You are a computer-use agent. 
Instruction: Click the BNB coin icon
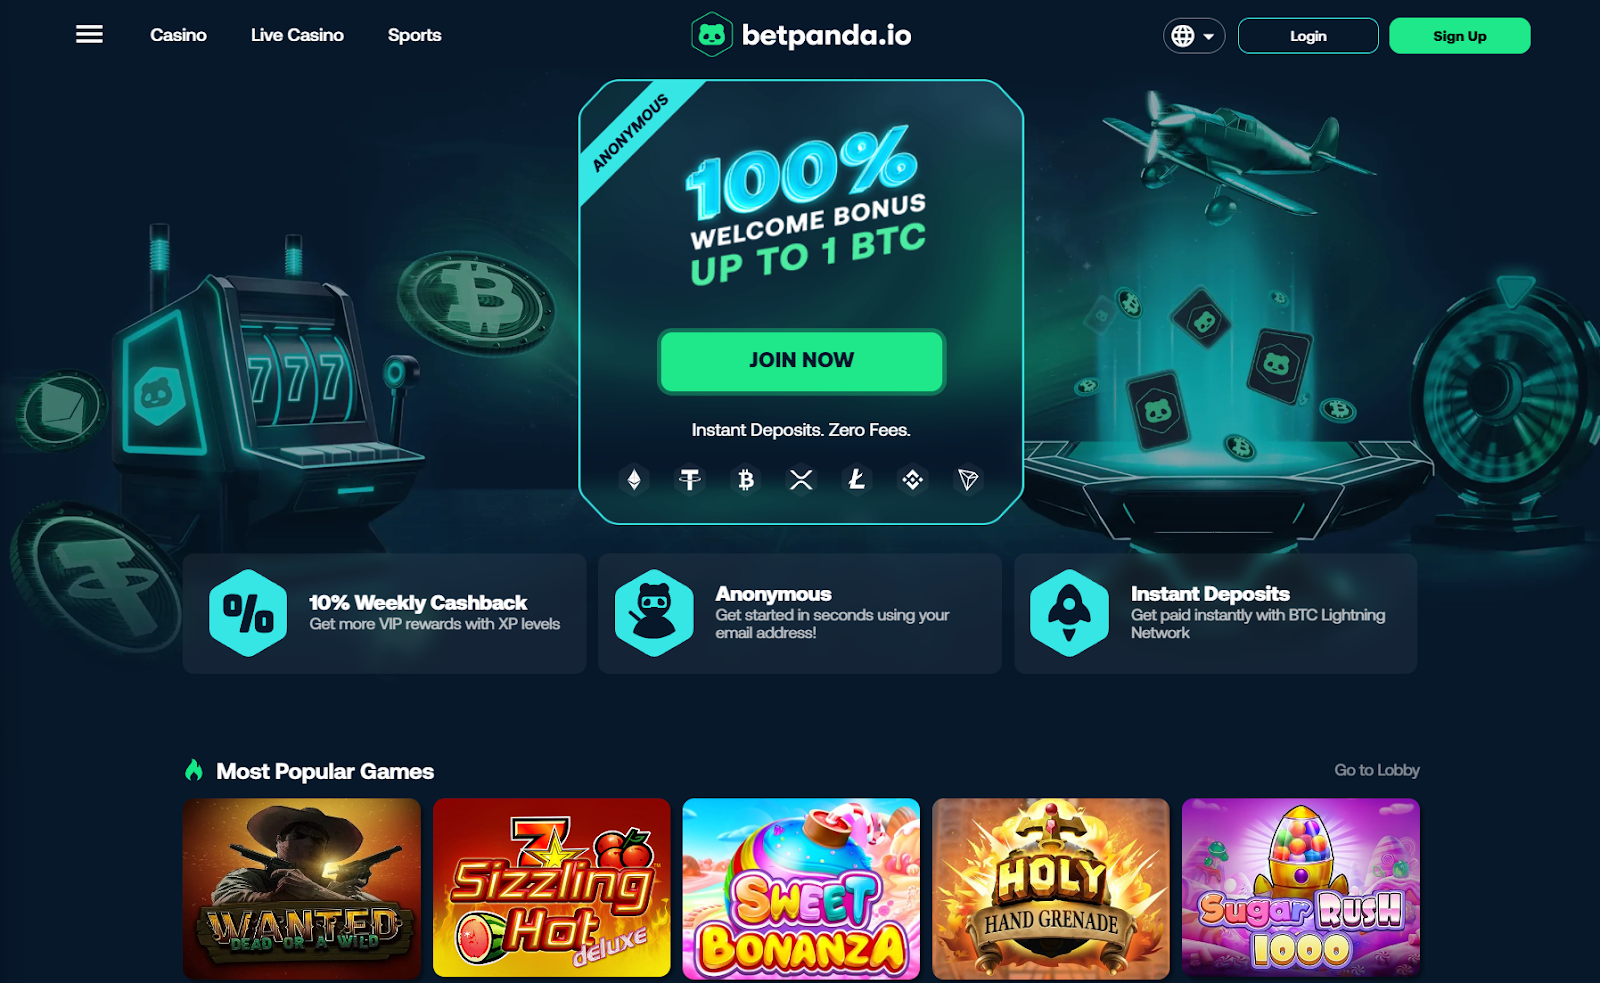[912, 480]
